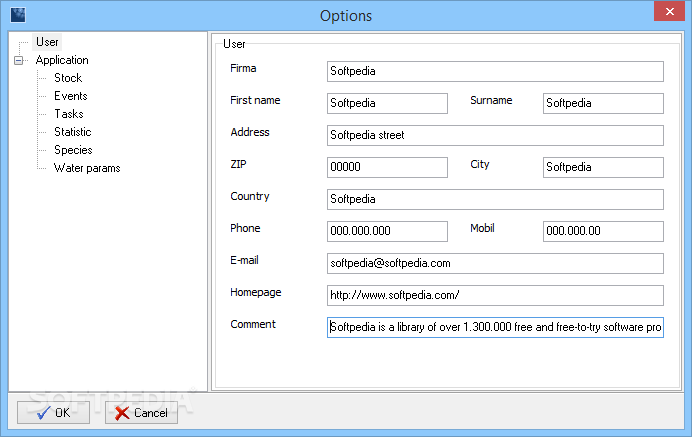Viewport: 692px width, 437px height.
Task: Click the ZIP field containing 00000
Action: click(x=387, y=167)
